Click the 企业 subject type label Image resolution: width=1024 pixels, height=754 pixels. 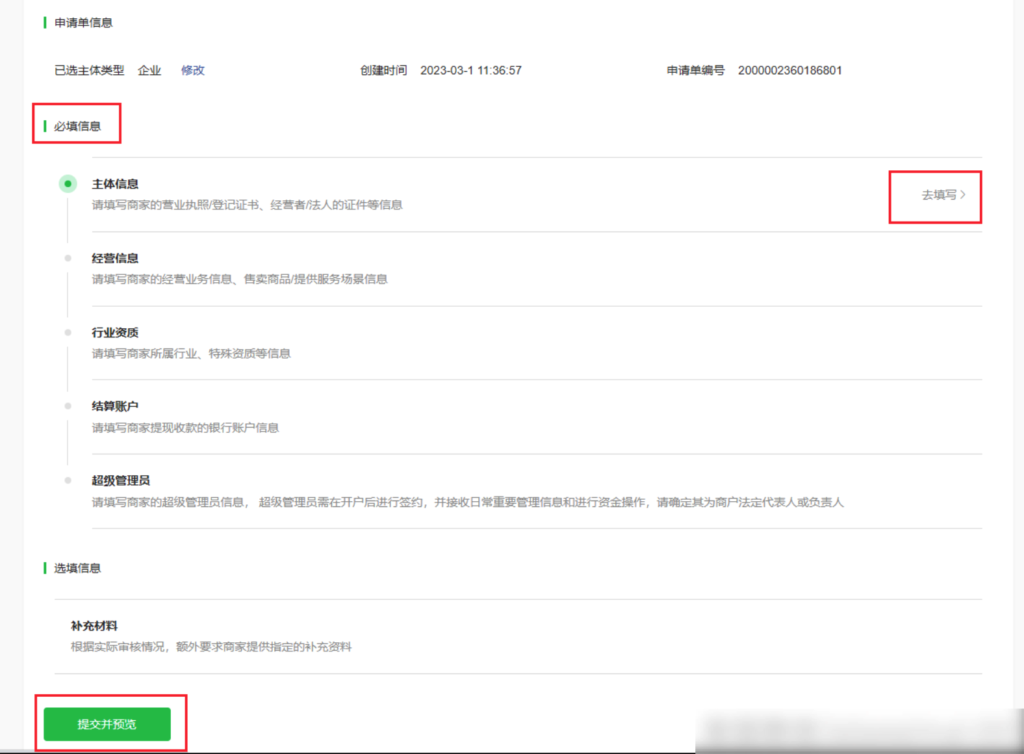click(149, 71)
